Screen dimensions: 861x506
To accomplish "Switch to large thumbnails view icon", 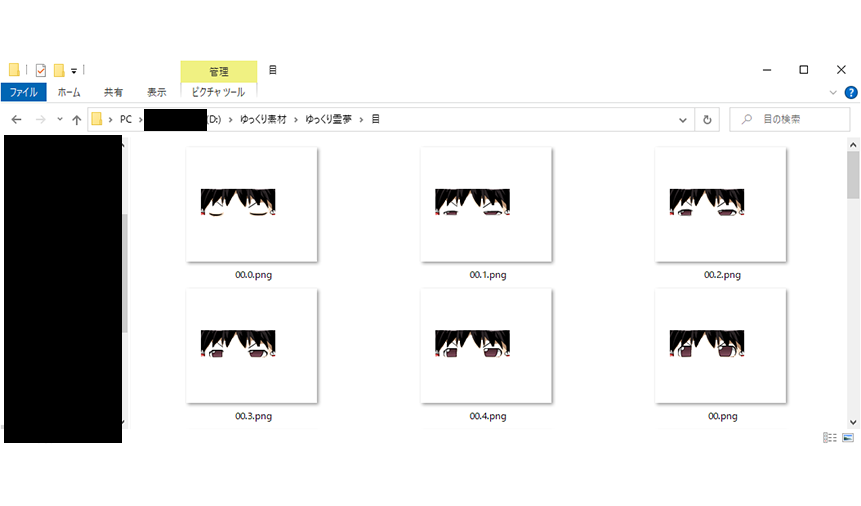I will (848, 438).
